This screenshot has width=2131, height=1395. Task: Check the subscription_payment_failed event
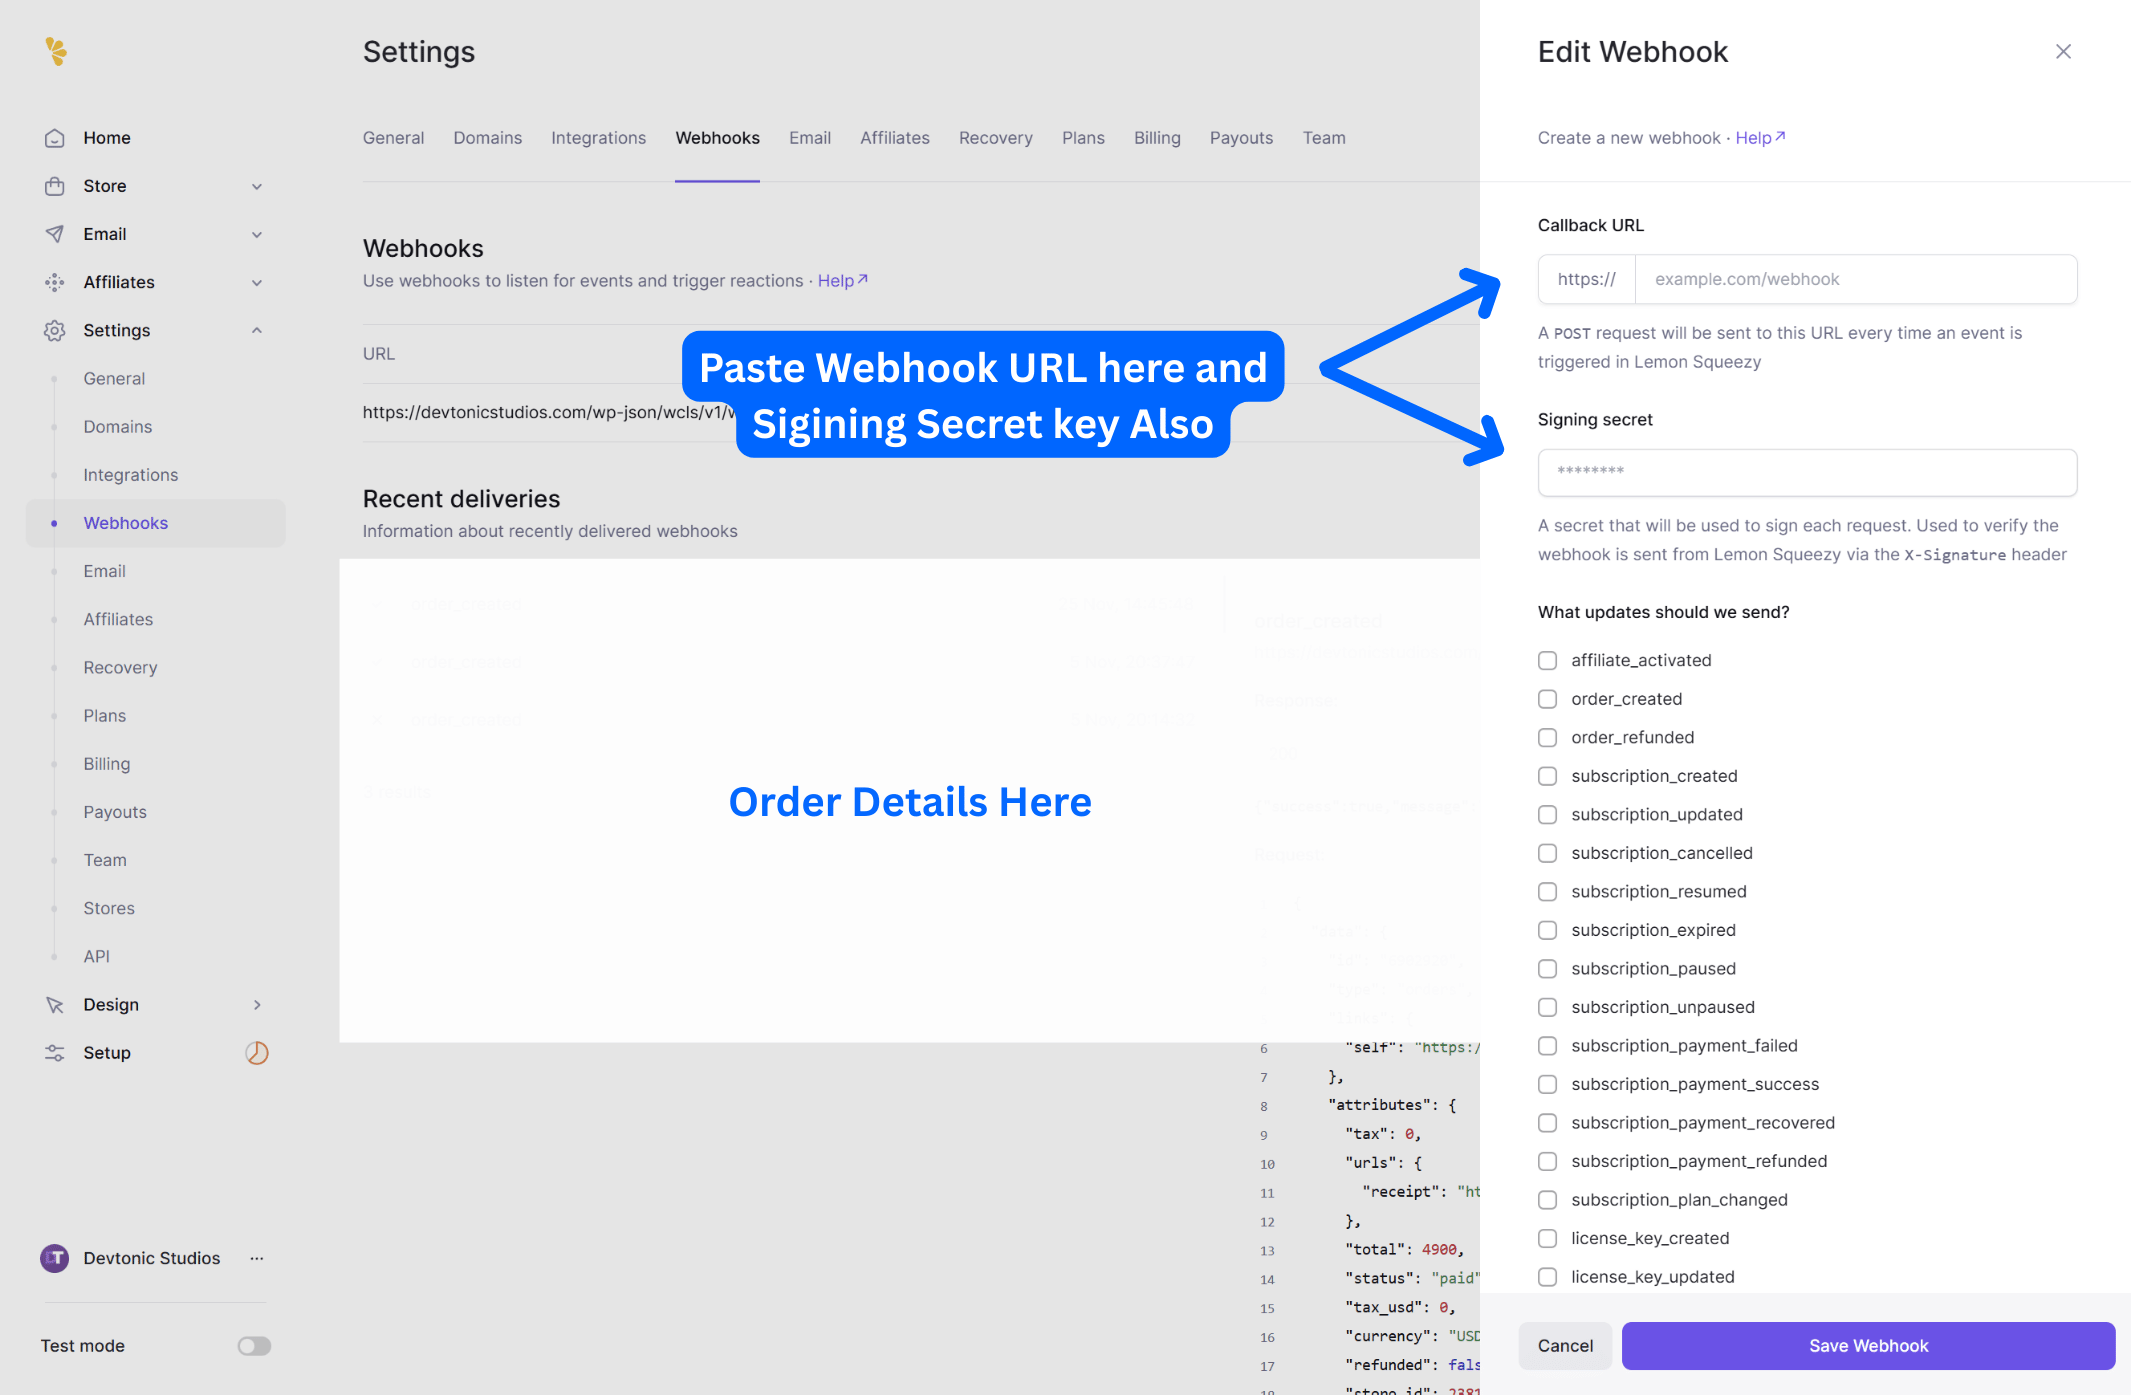click(x=1548, y=1045)
